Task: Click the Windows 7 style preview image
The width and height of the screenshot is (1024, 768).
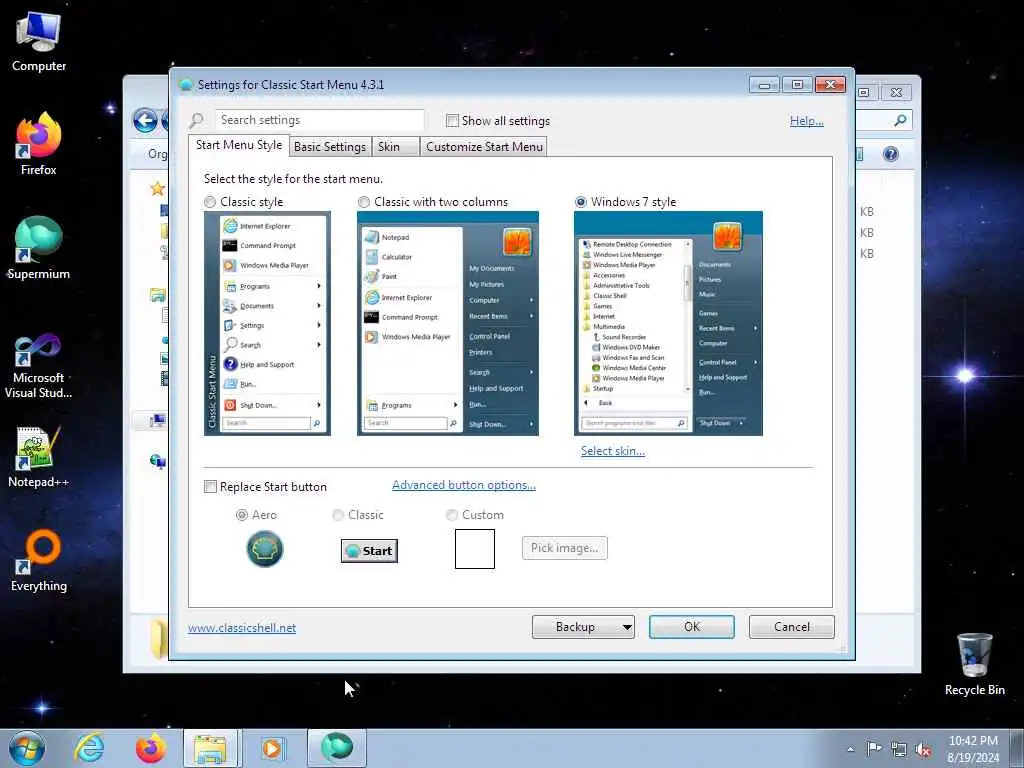Action: tap(668, 323)
